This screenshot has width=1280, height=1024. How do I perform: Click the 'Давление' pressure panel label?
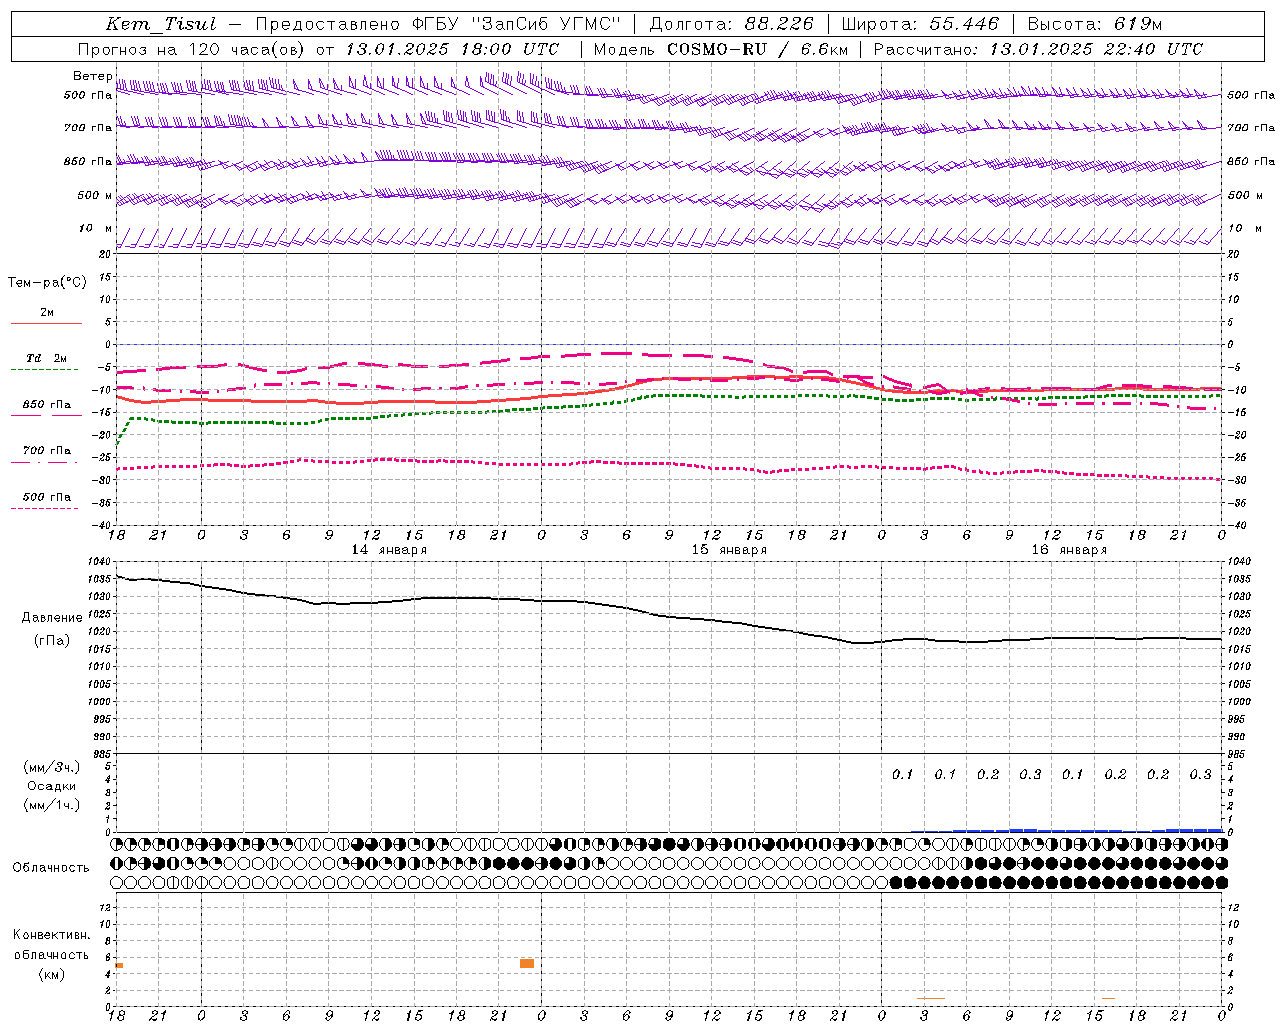coord(52,618)
